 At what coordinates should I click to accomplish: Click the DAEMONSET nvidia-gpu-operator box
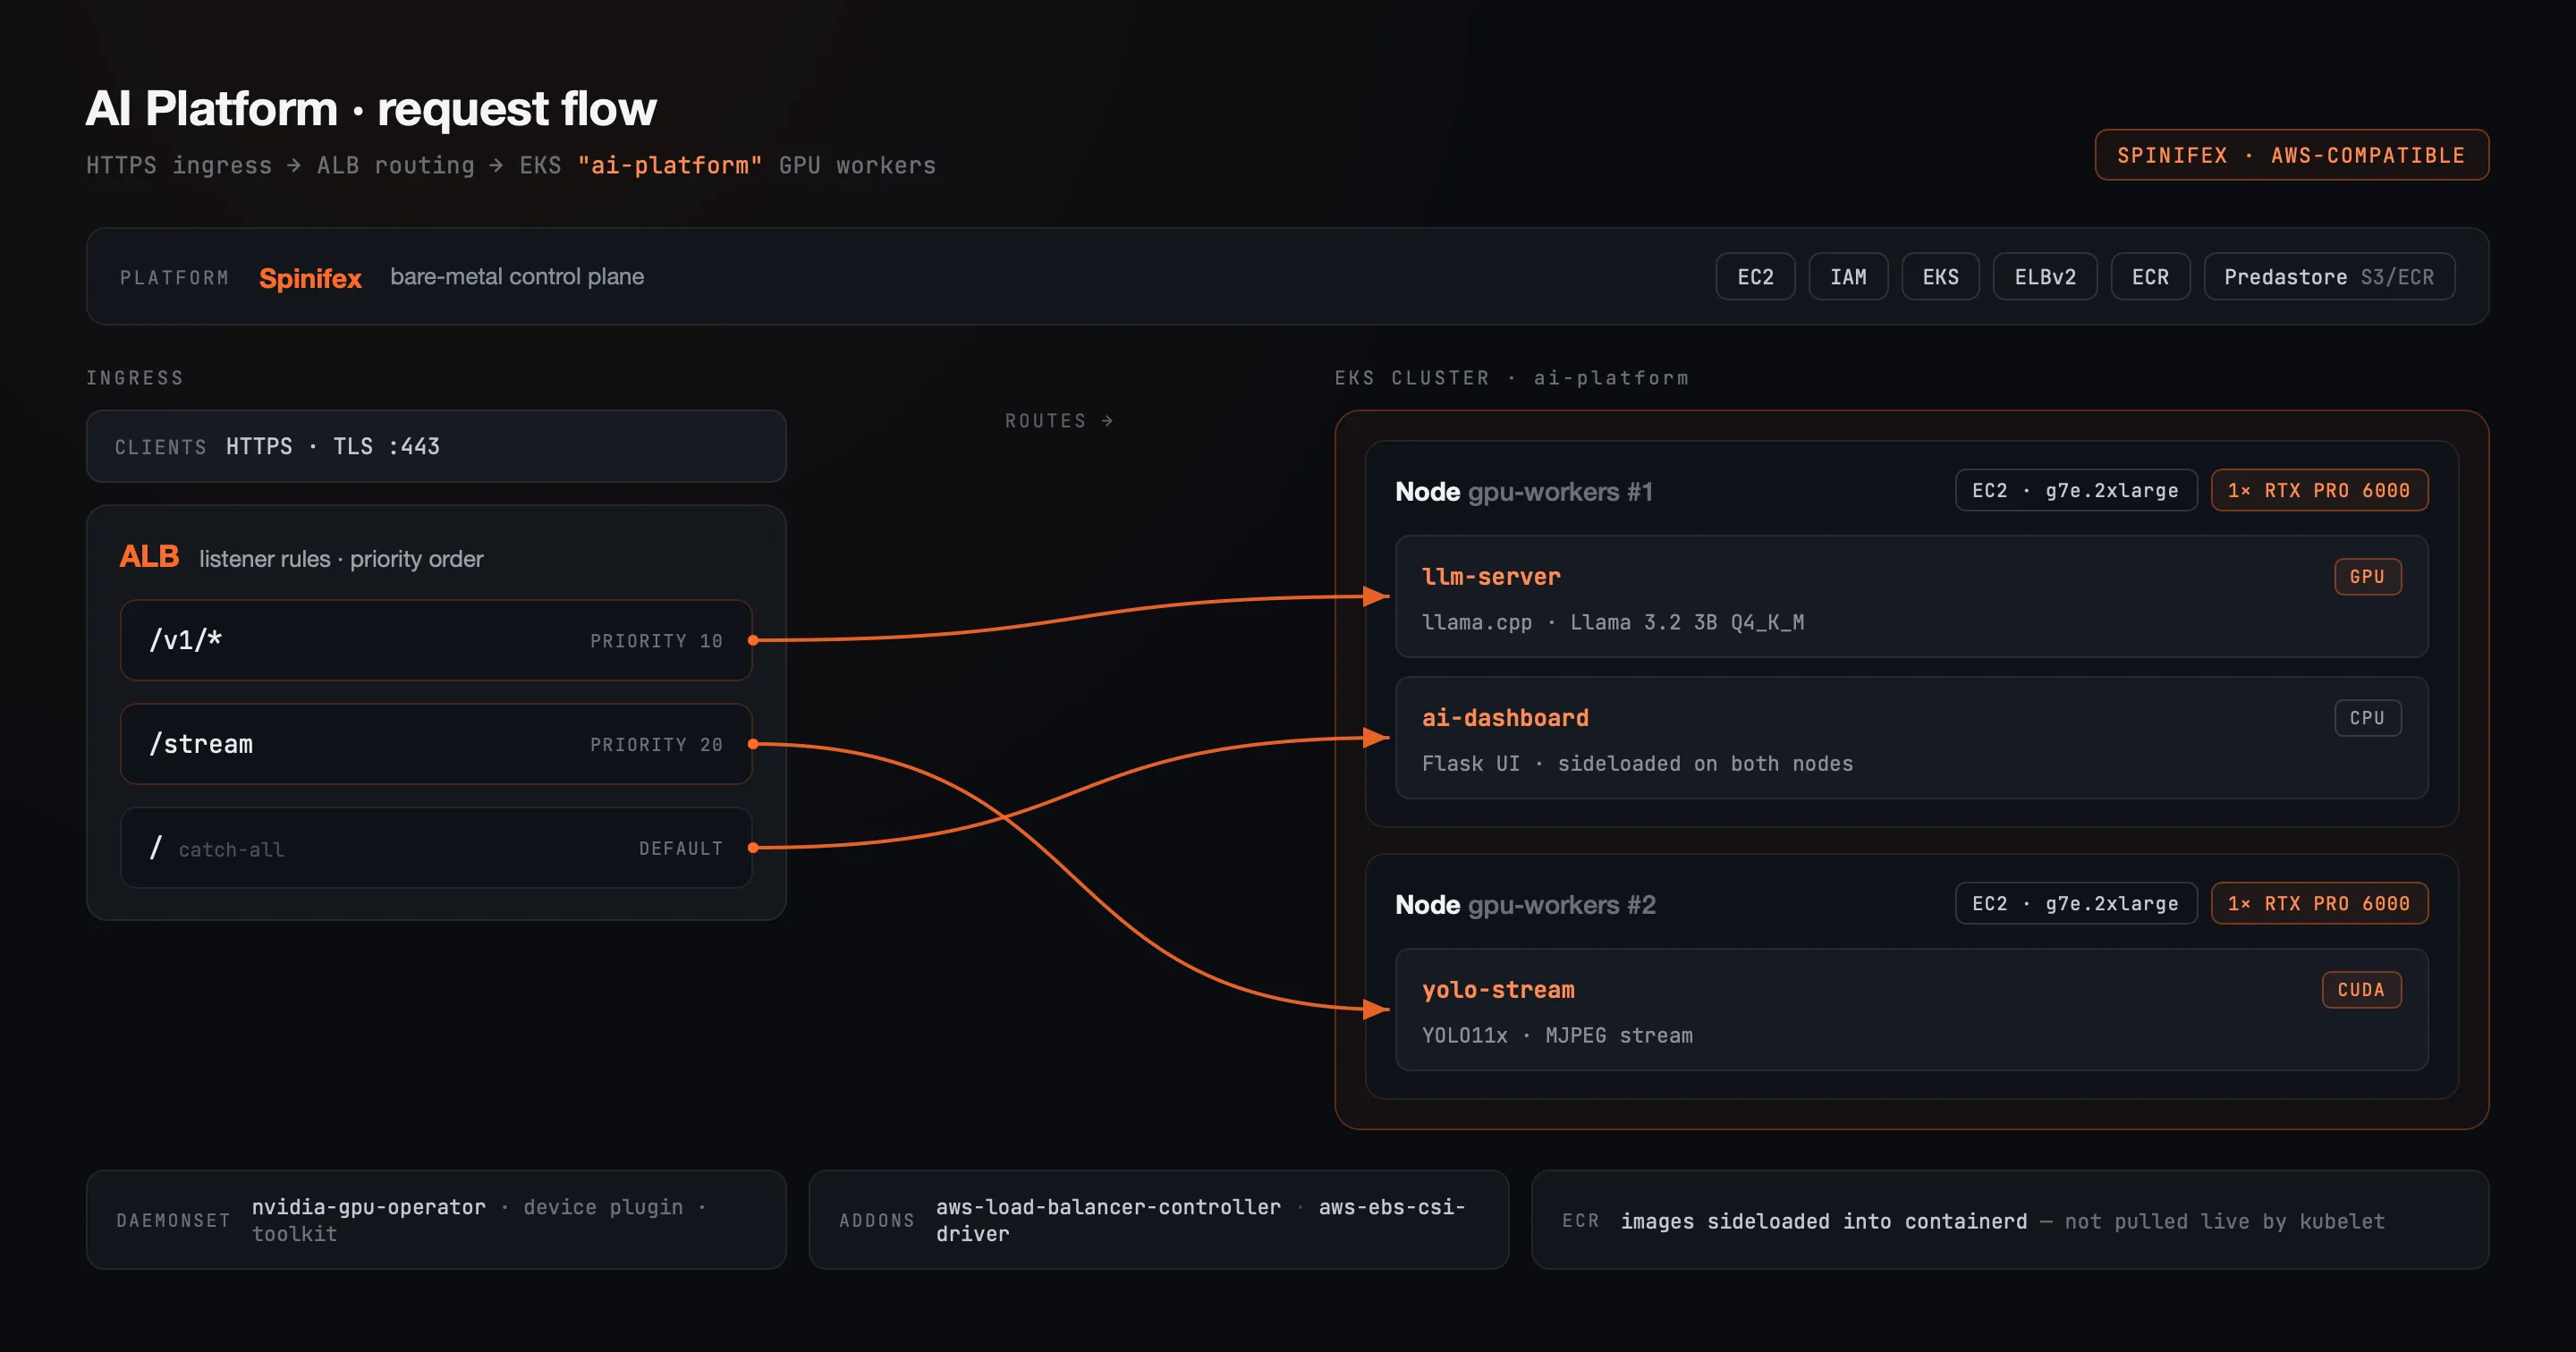coord(436,1220)
